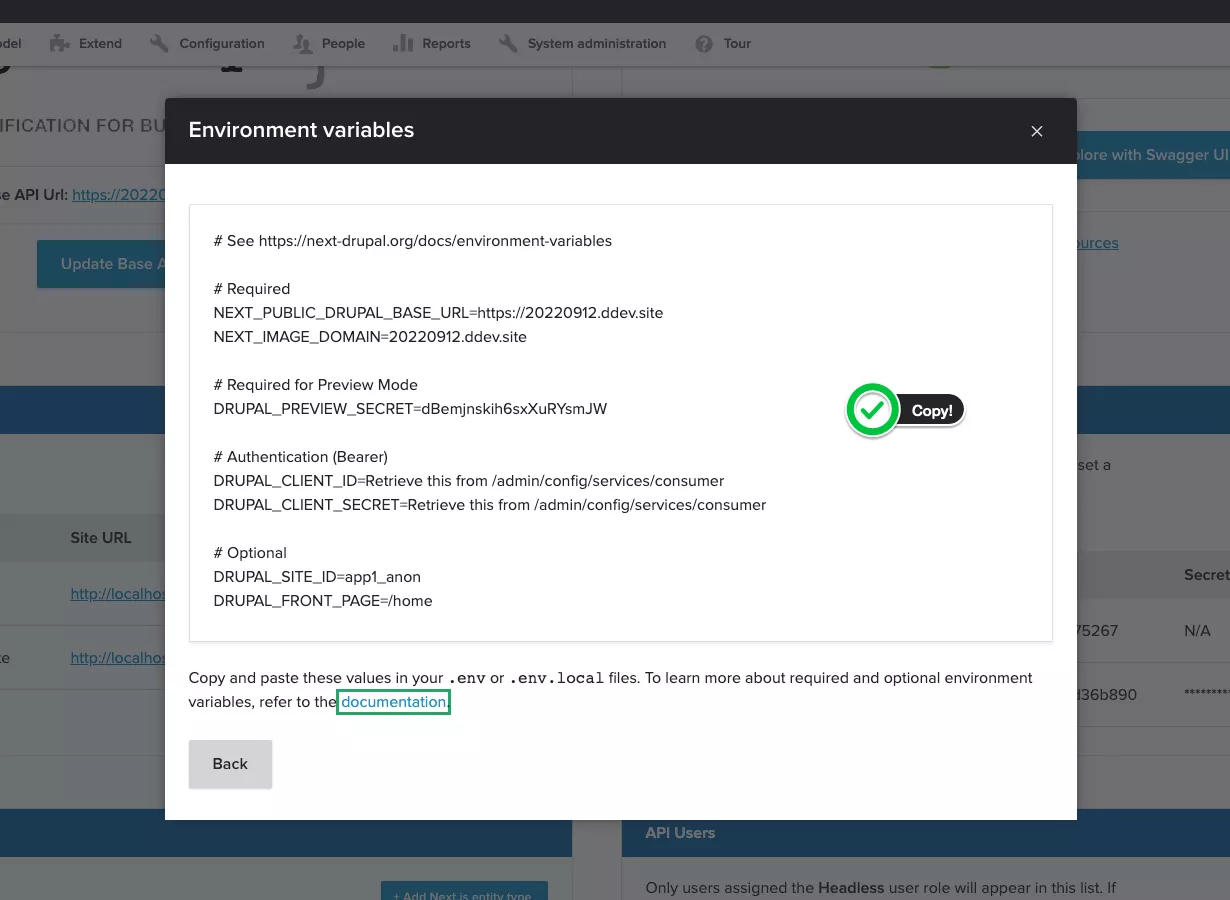The width and height of the screenshot is (1230, 900).
Task: Click the Configuration wrench icon
Action: (x=159, y=44)
